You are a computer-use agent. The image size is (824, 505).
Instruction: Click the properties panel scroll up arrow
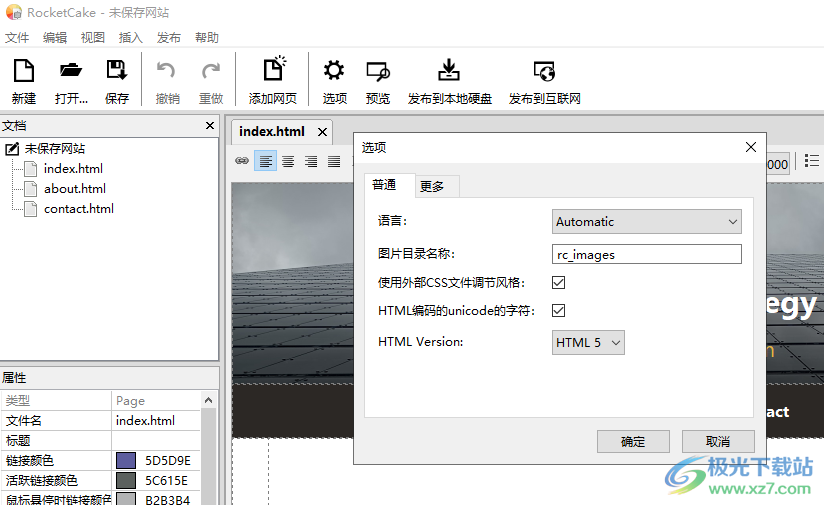coord(209,400)
